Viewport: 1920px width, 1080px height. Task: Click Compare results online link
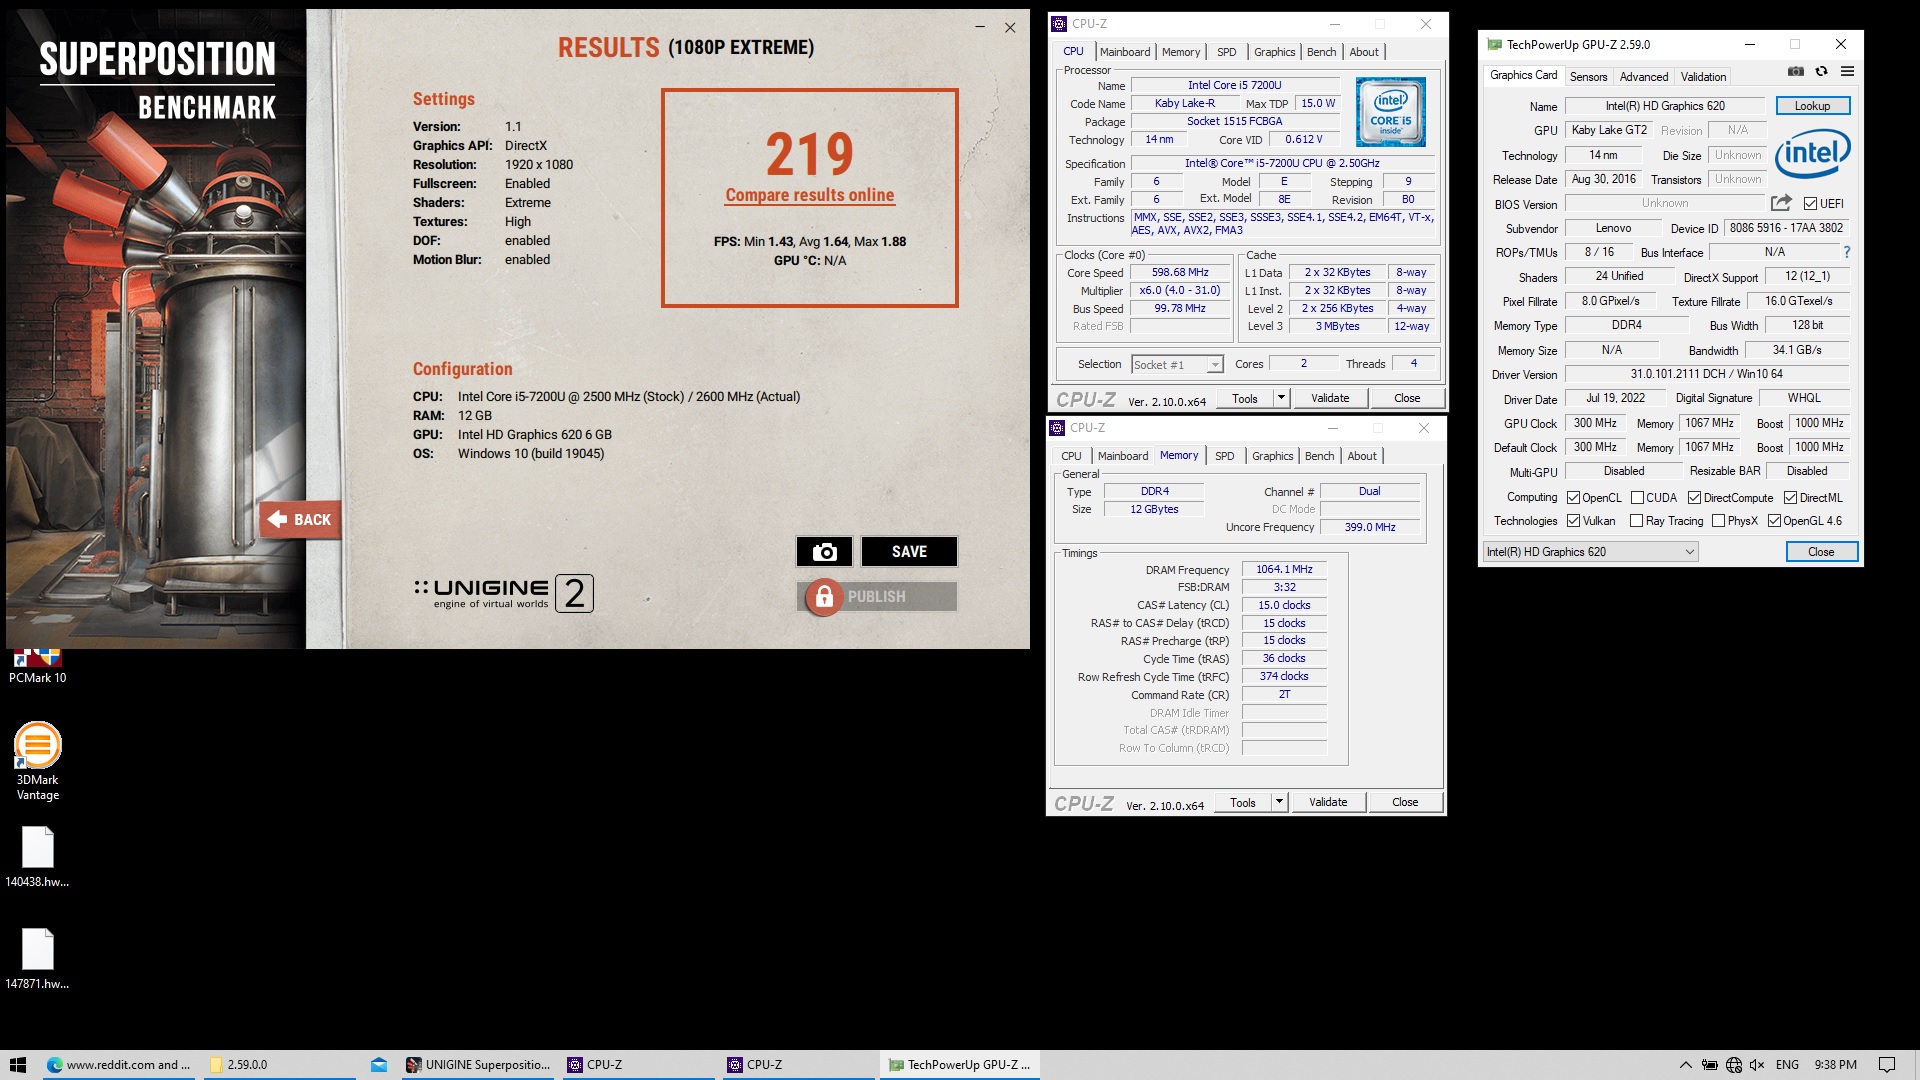(x=809, y=195)
